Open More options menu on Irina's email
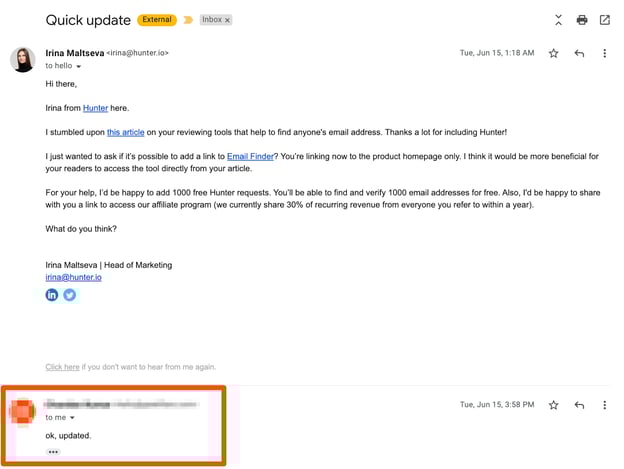Image resolution: width=624 pixels, height=469 pixels. 605,54
